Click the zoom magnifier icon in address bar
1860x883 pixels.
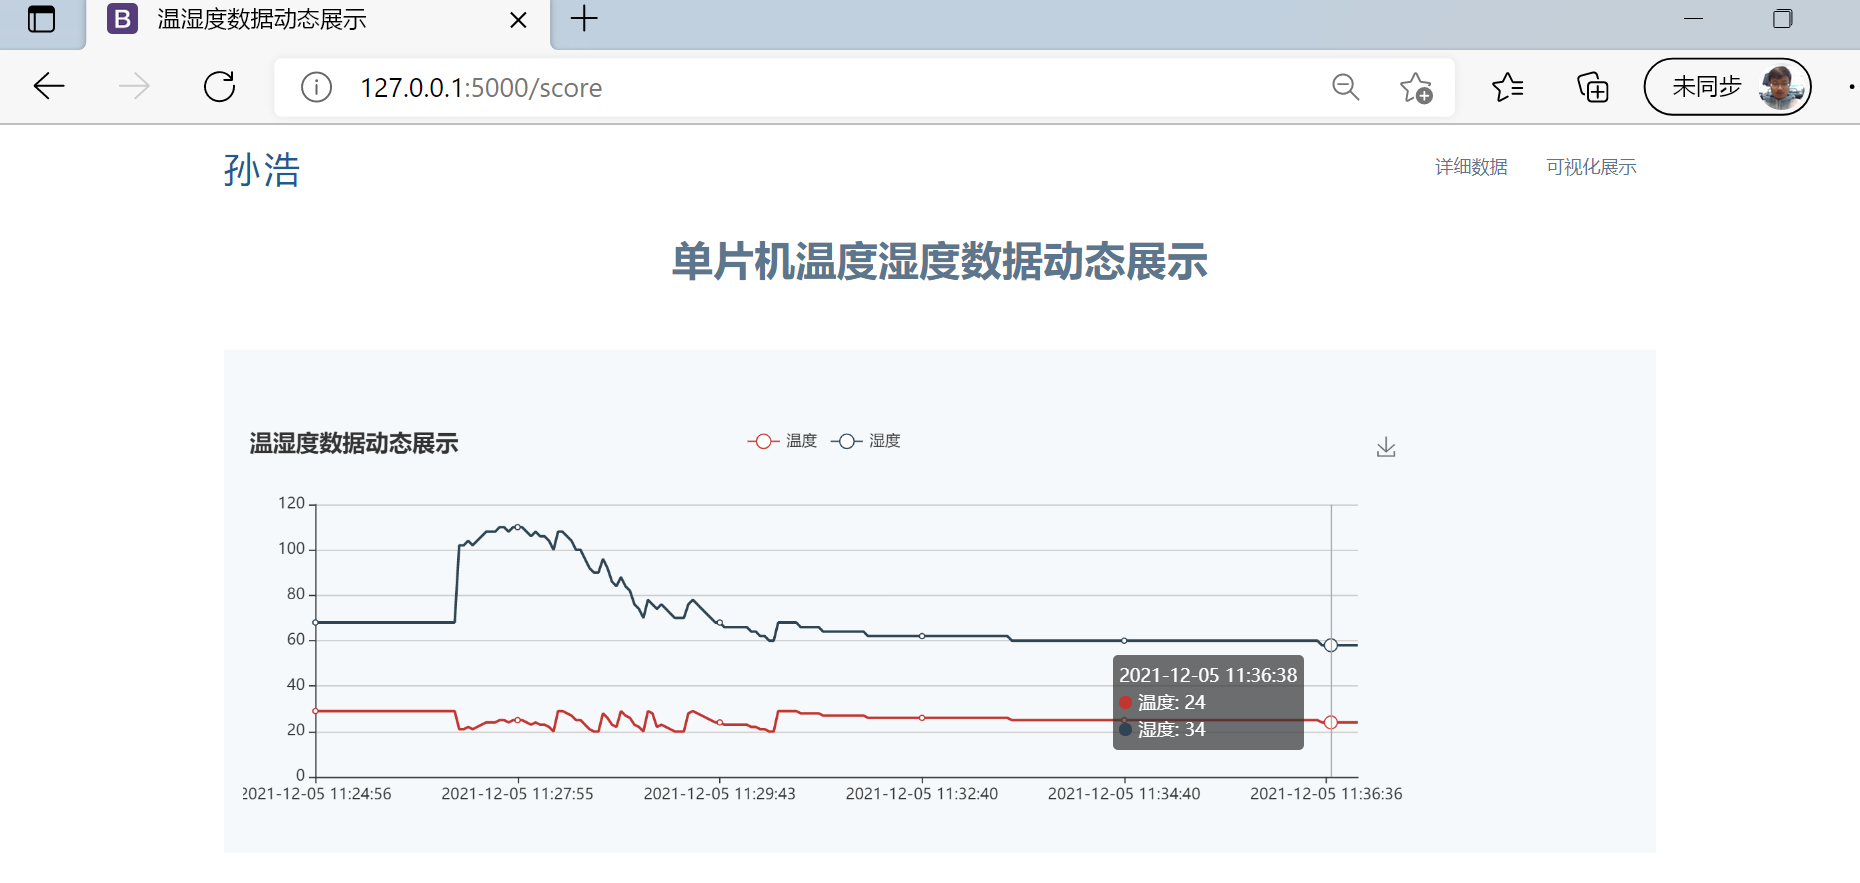tap(1346, 88)
